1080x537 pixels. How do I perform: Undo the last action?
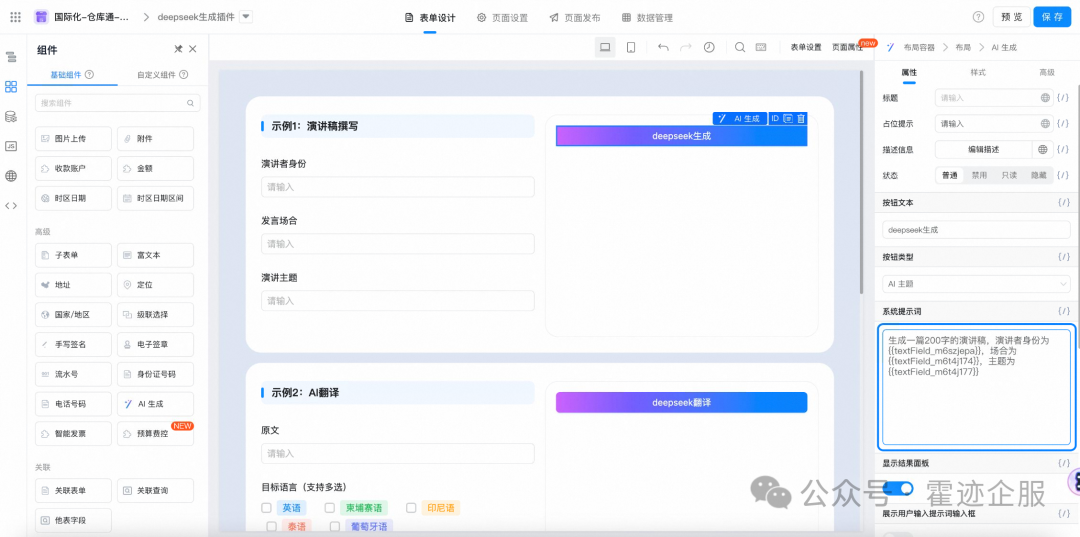[663, 47]
